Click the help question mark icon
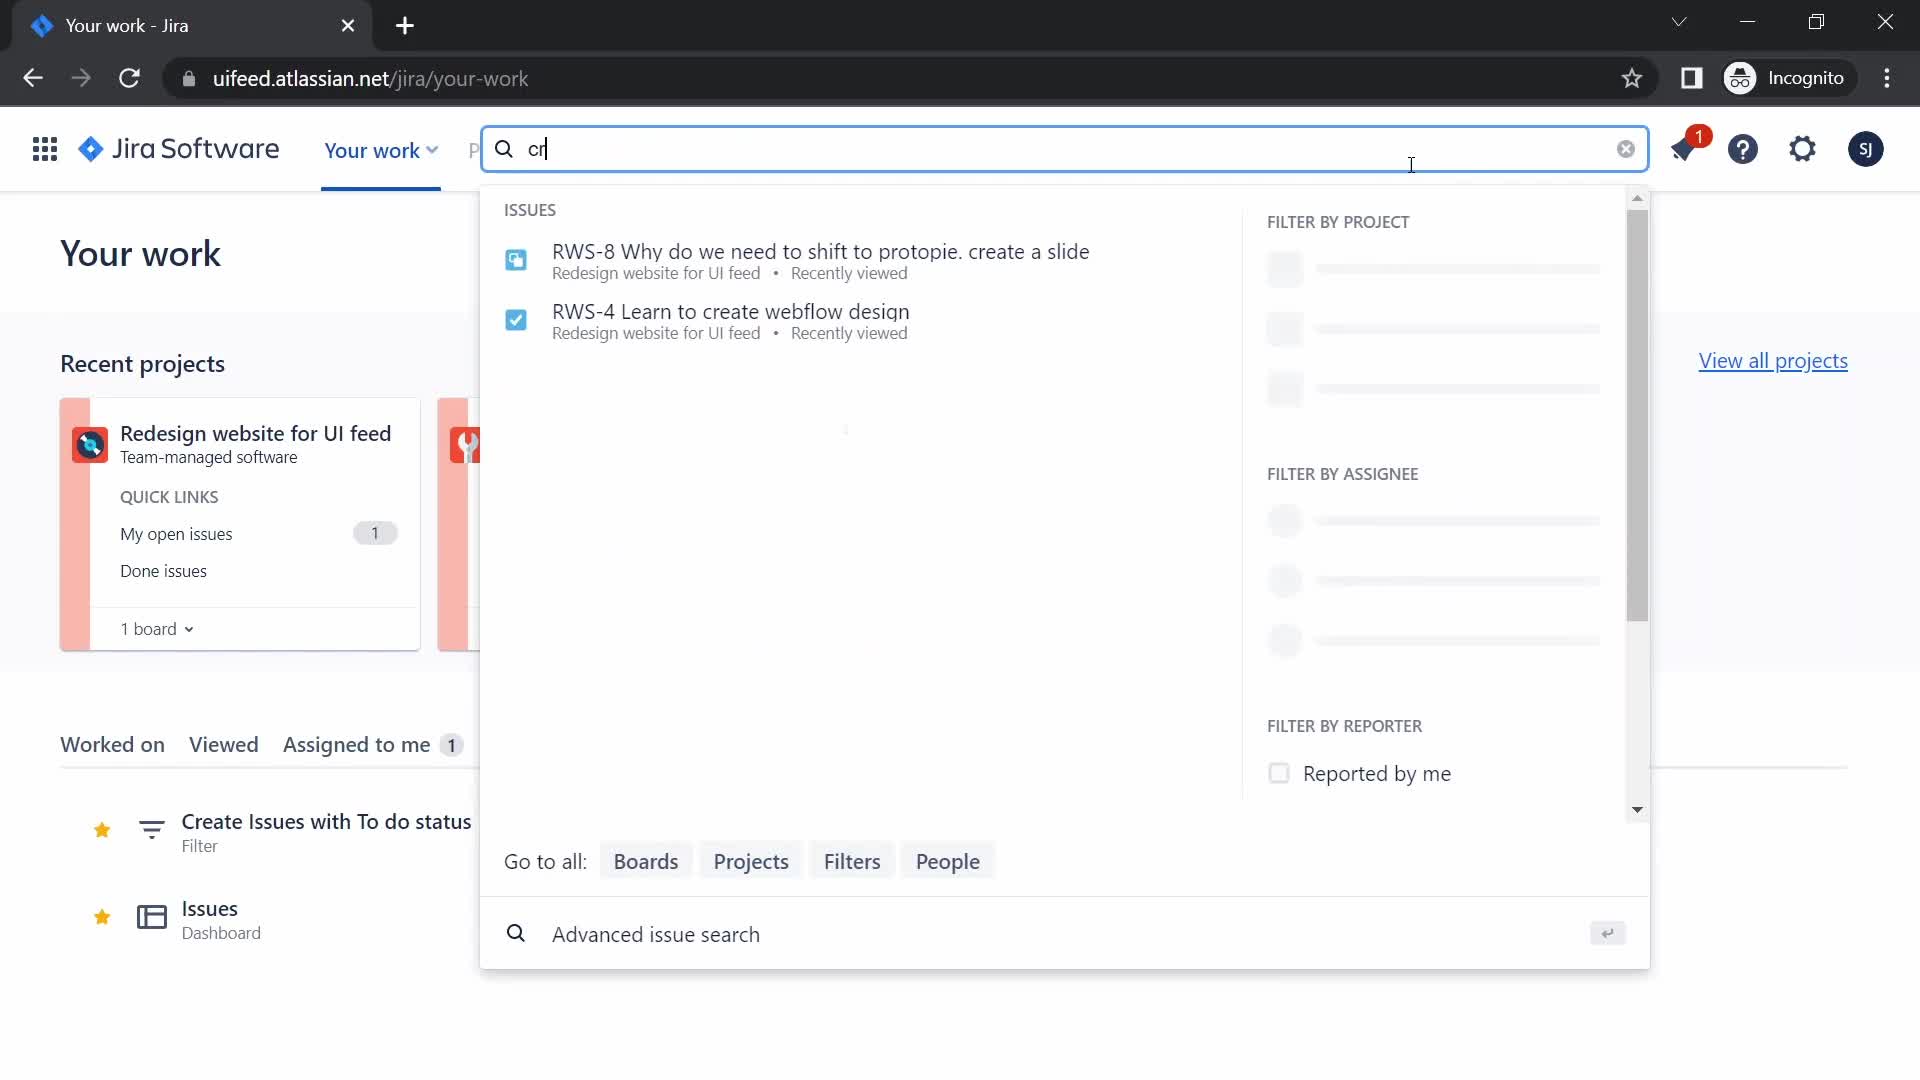This screenshot has width=1920, height=1080. (x=1743, y=148)
